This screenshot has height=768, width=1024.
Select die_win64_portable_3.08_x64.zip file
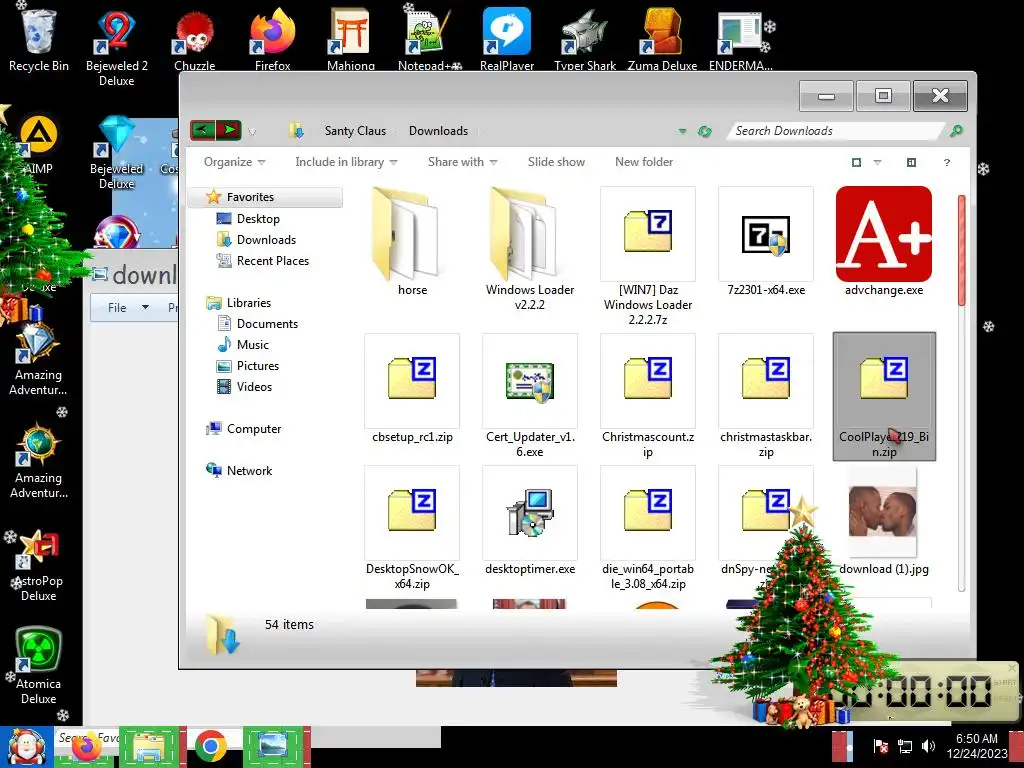click(648, 528)
